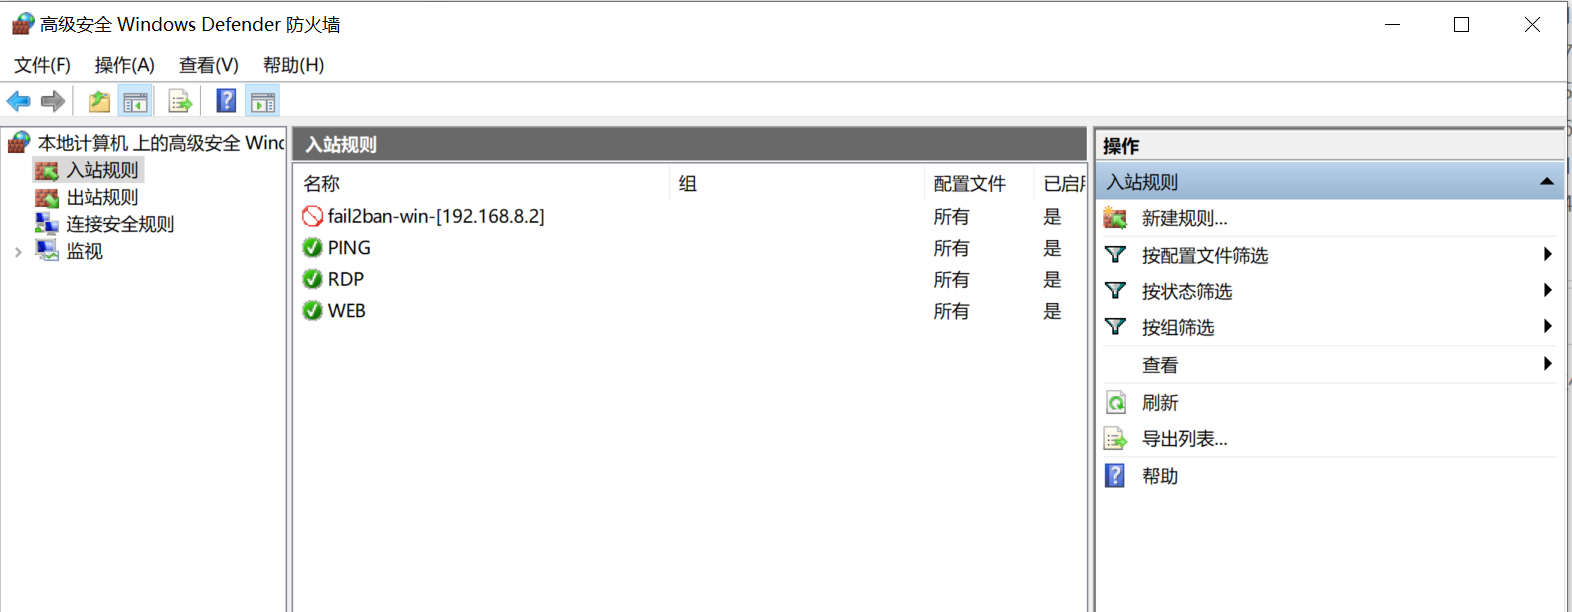Open the 文件(F) menu
This screenshot has width=1572, height=612.
point(42,65)
